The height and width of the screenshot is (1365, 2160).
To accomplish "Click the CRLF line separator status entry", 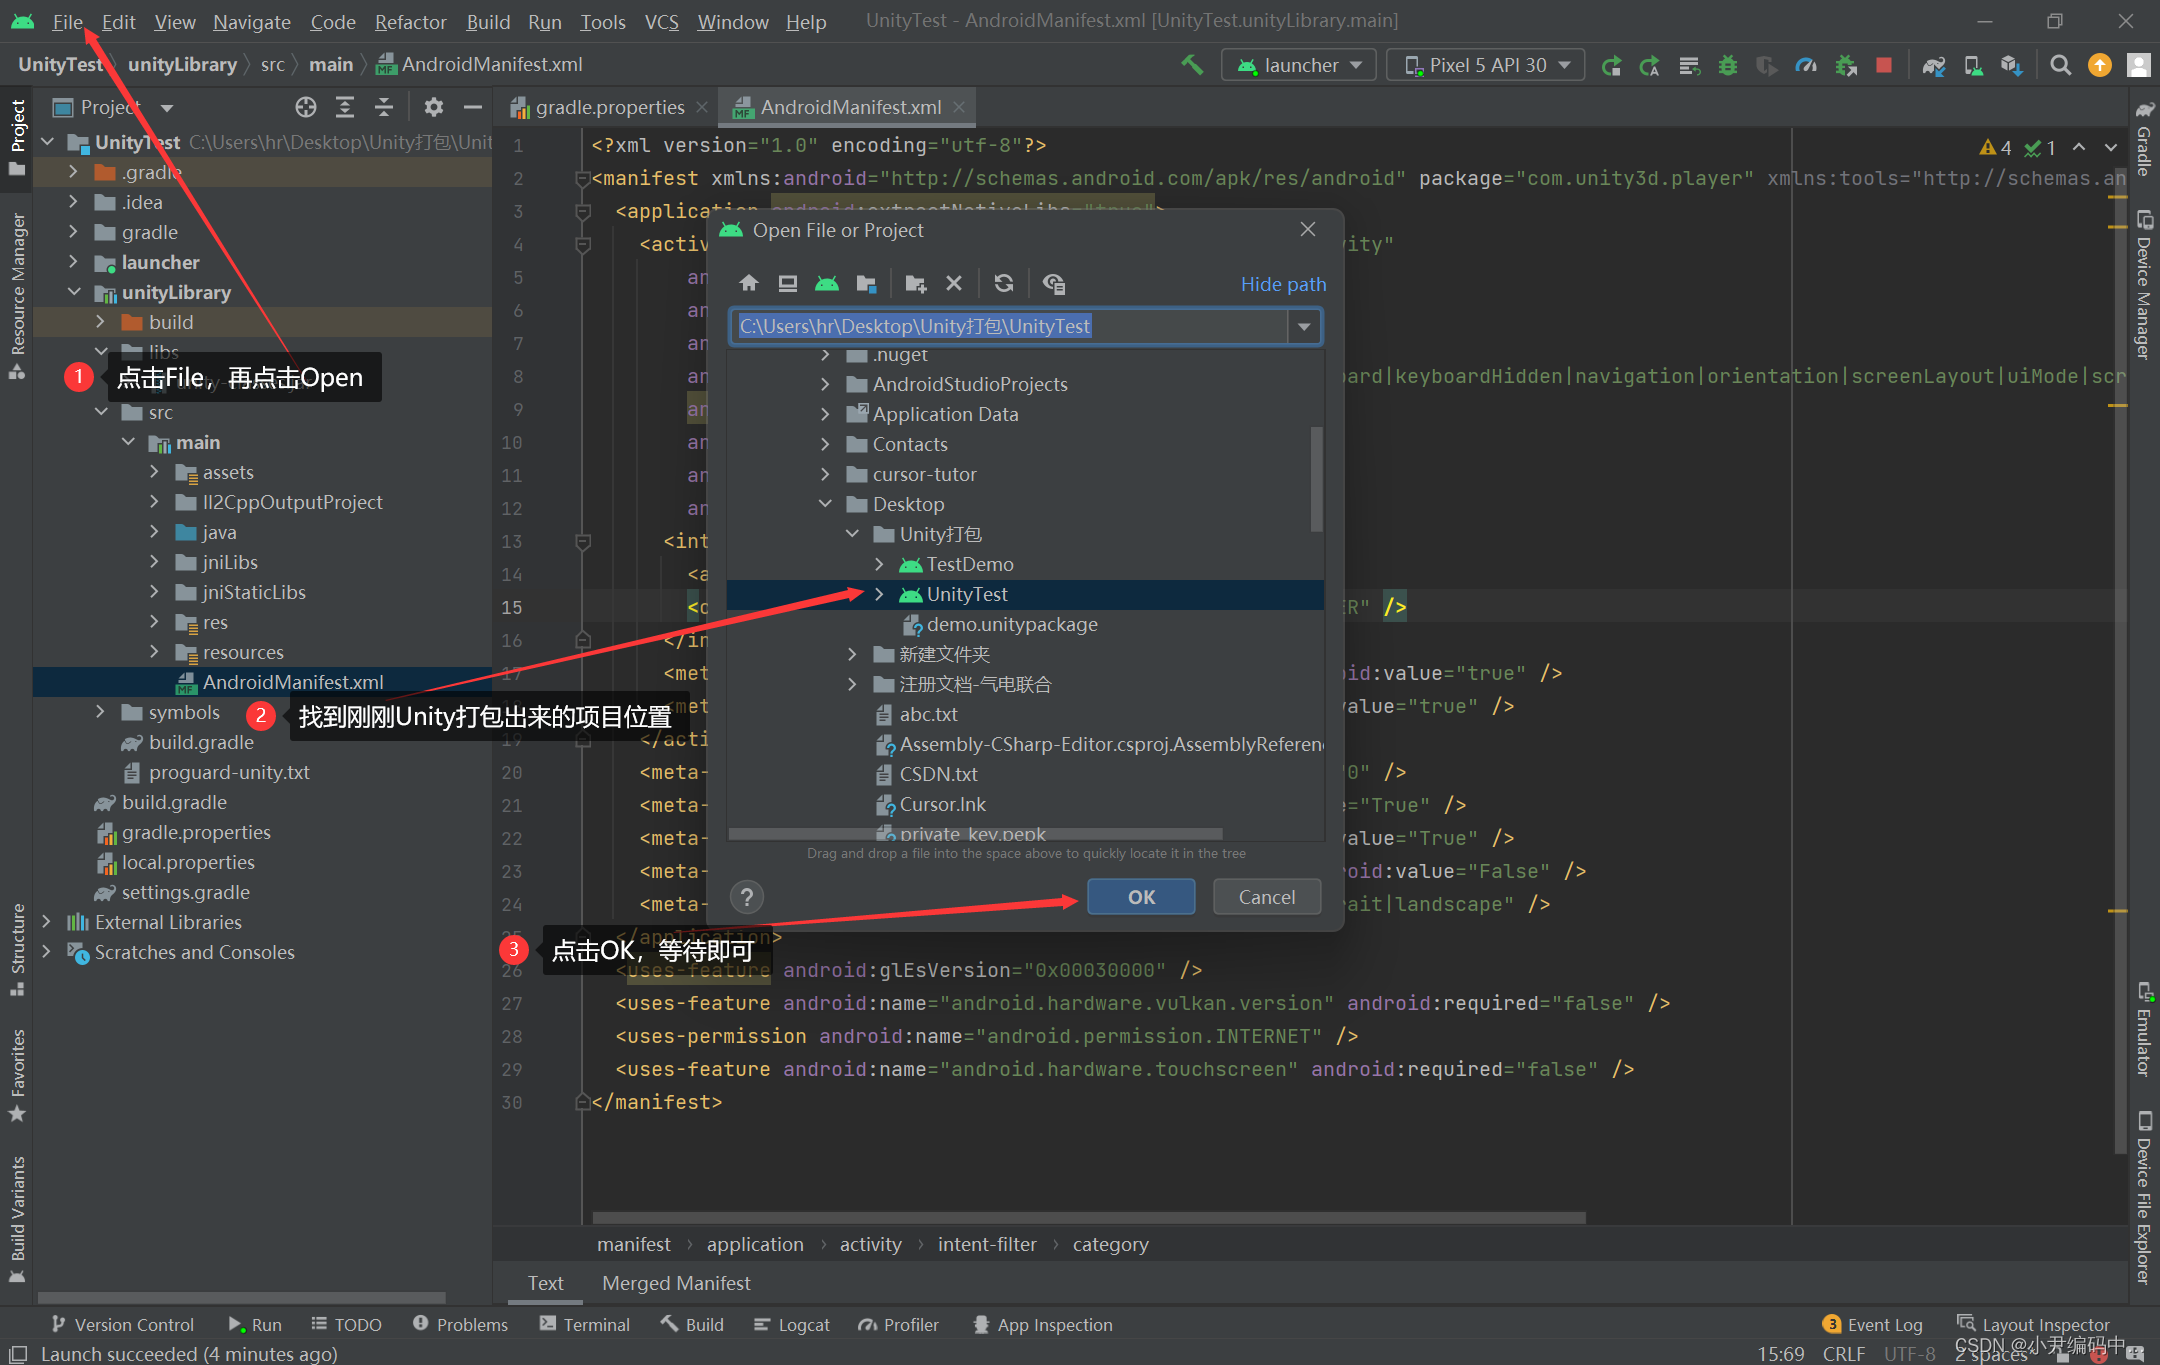I will tap(1844, 1353).
